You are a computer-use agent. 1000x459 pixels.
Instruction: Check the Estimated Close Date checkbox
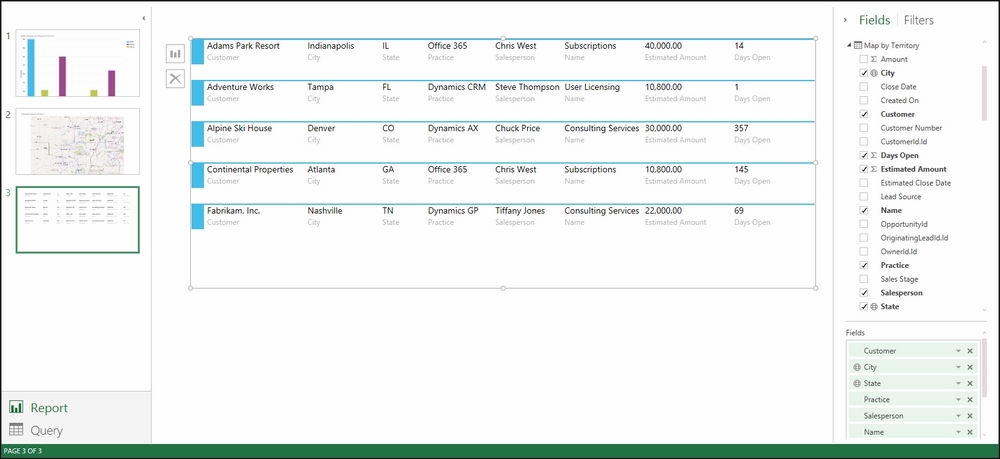point(864,183)
